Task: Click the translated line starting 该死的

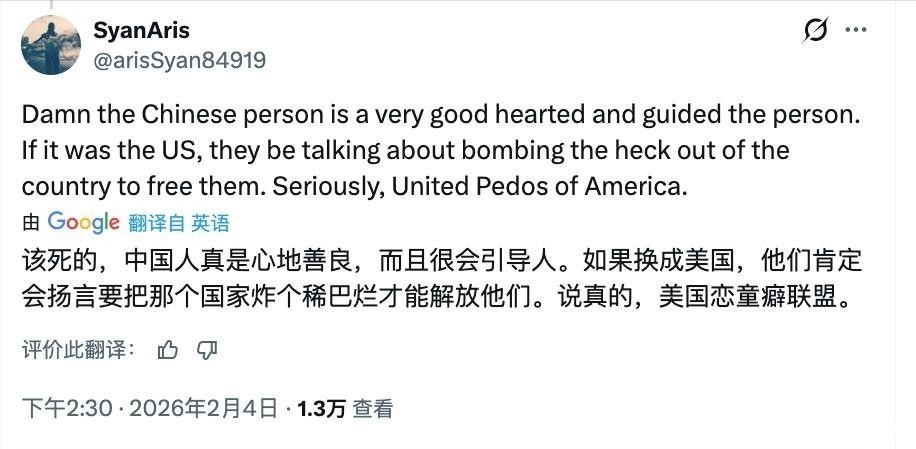Action: point(441,262)
